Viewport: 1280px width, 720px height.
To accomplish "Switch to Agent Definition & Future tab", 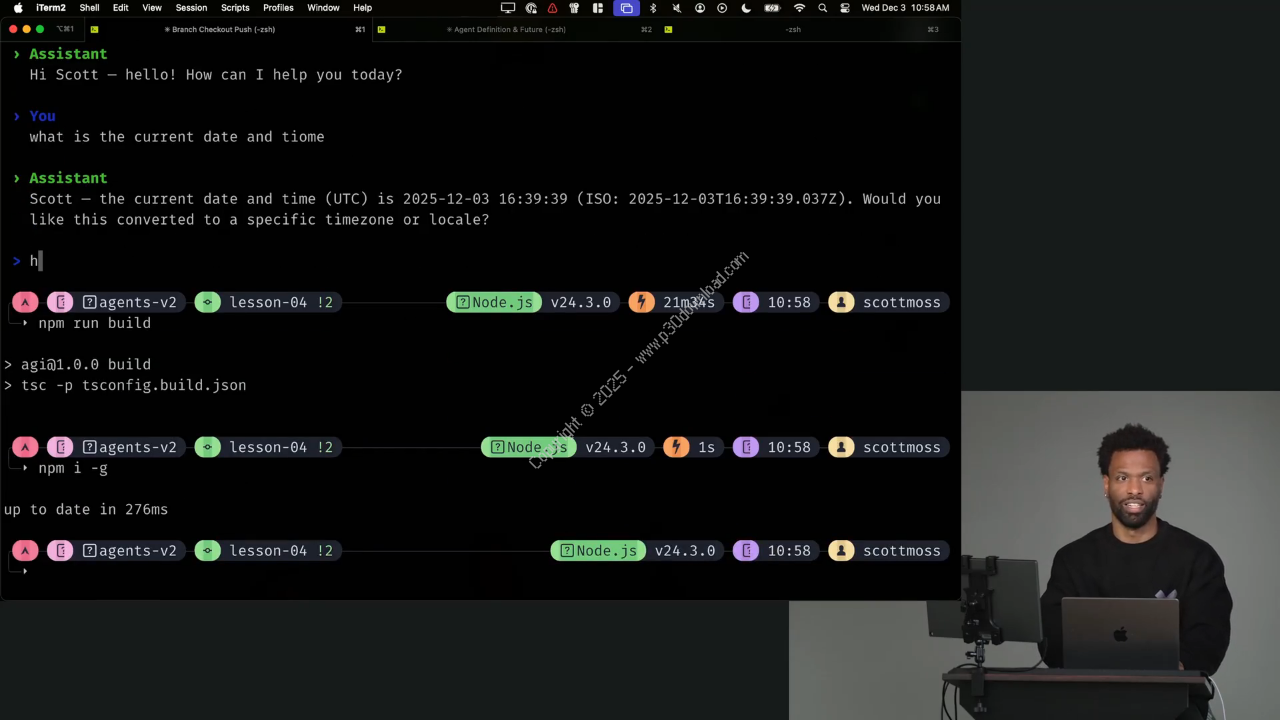I will (509, 29).
